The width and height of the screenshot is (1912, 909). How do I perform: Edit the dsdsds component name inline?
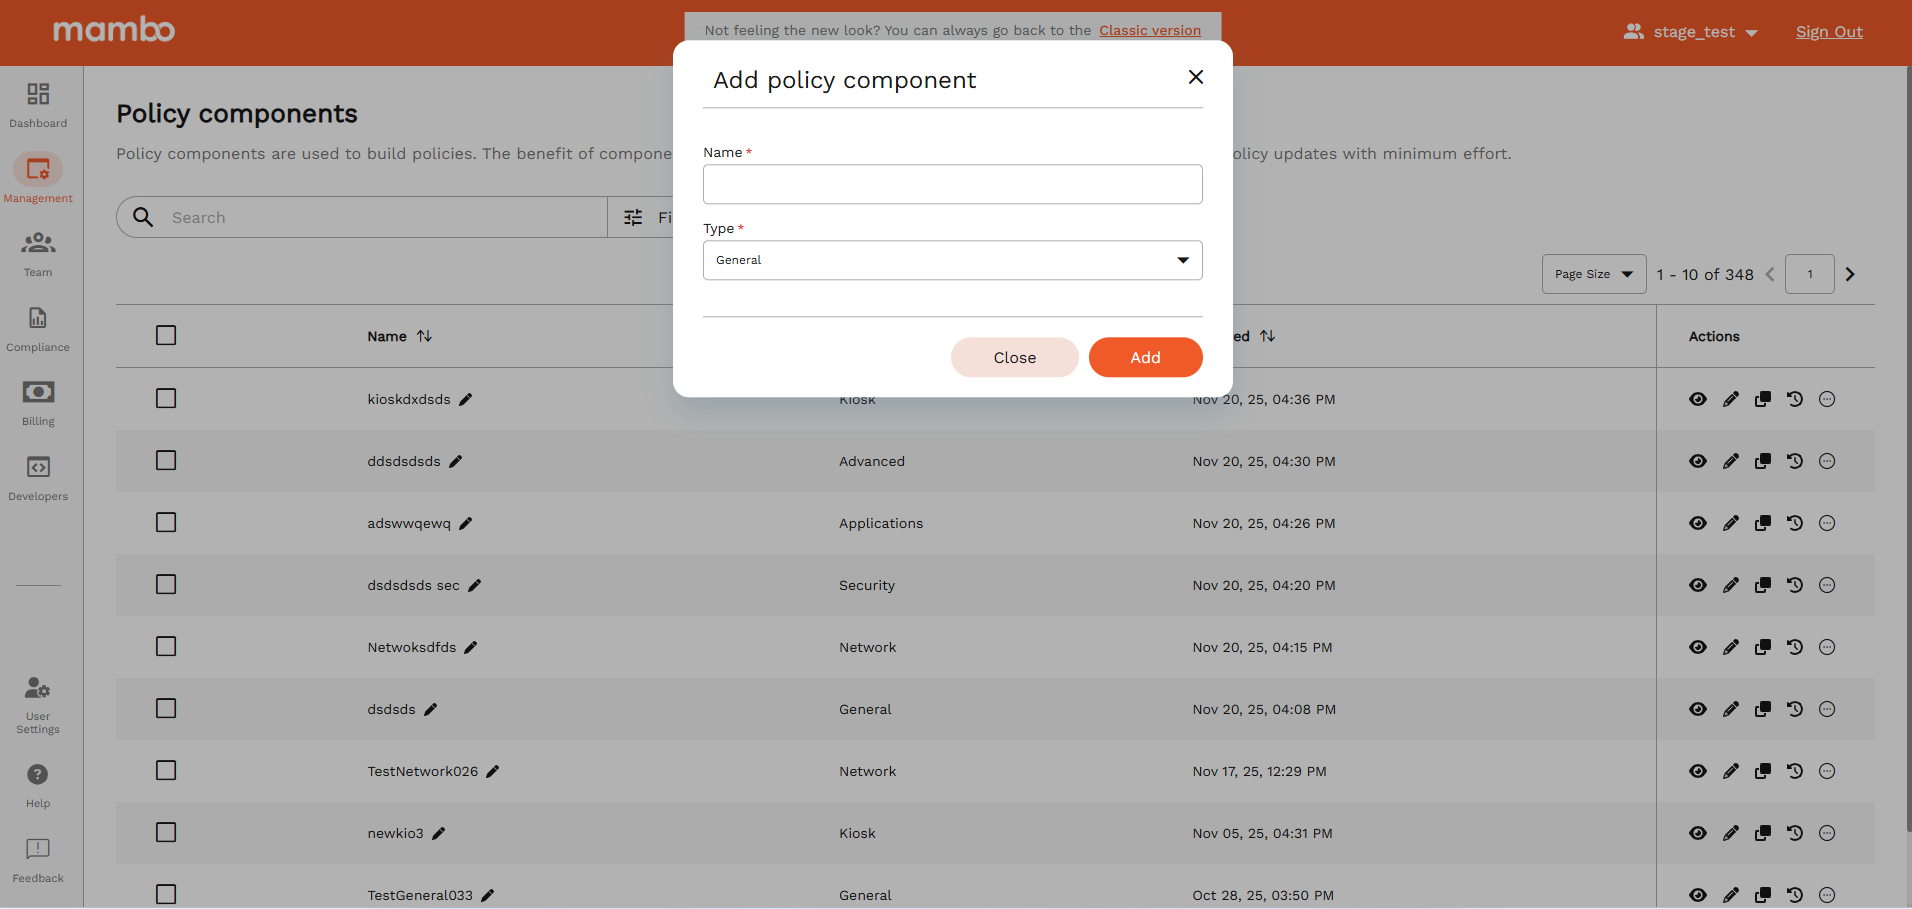(431, 709)
